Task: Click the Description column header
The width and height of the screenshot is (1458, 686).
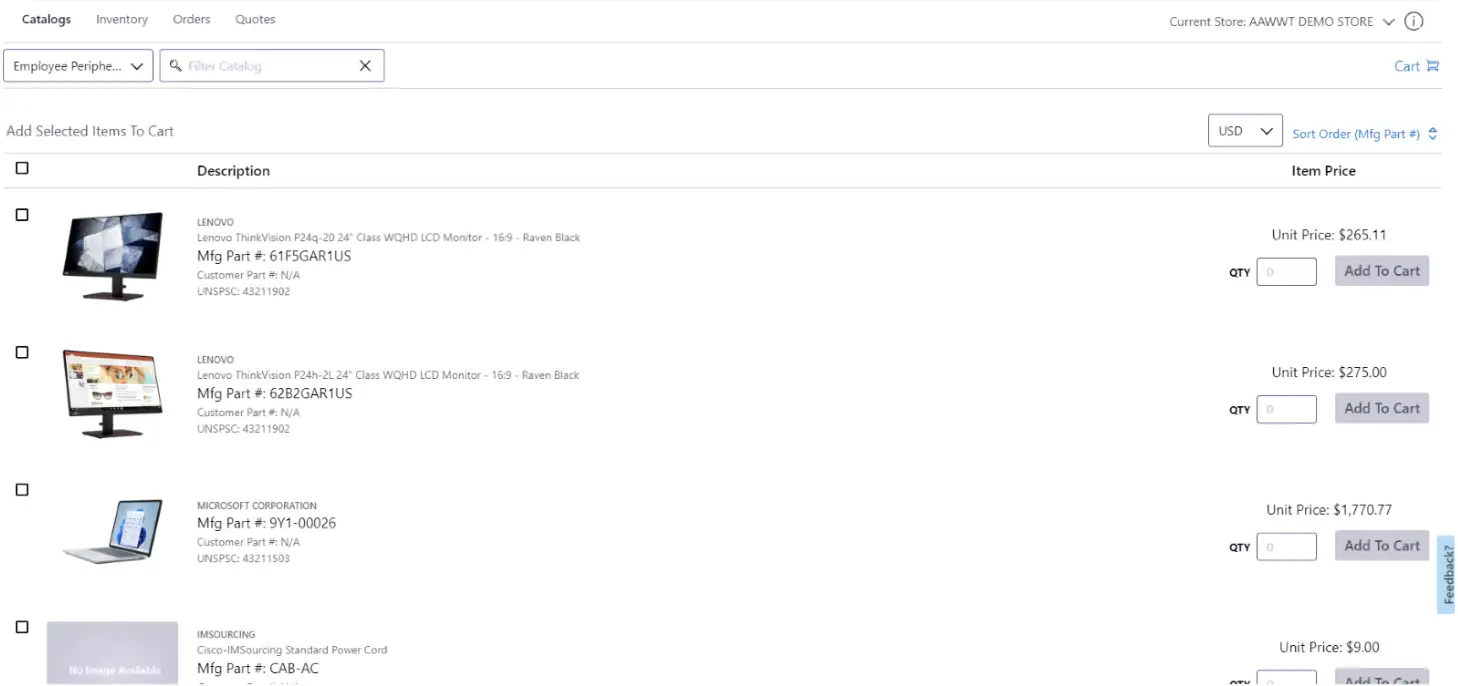Action: [x=233, y=171]
